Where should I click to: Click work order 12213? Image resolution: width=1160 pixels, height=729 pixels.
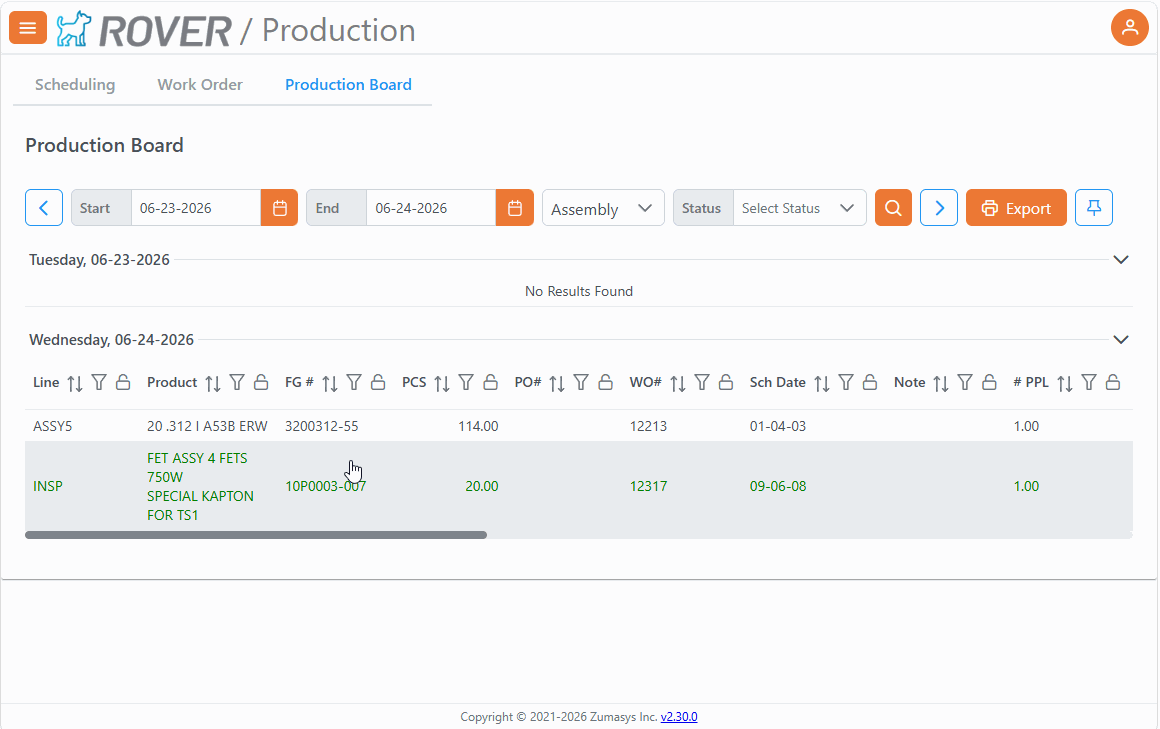point(649,426)
